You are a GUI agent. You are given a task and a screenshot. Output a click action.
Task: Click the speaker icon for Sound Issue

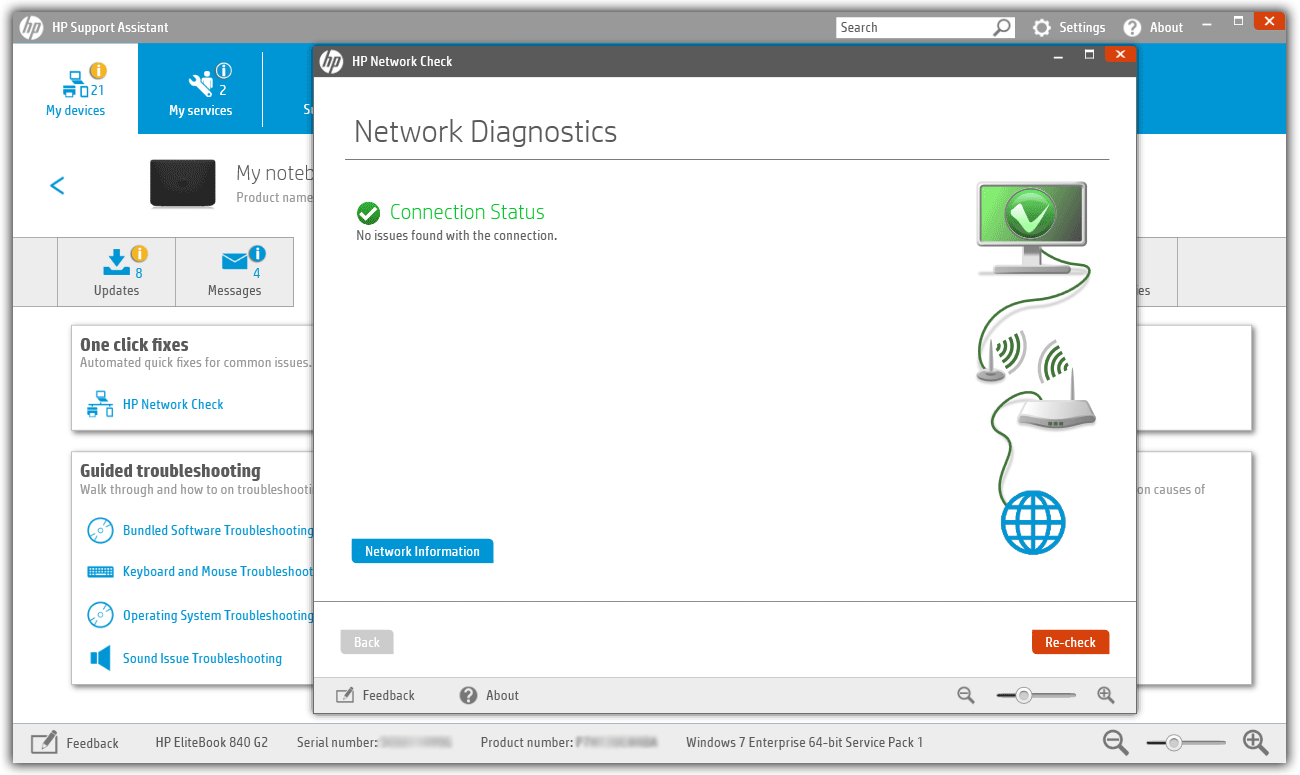tap(100, 658)
